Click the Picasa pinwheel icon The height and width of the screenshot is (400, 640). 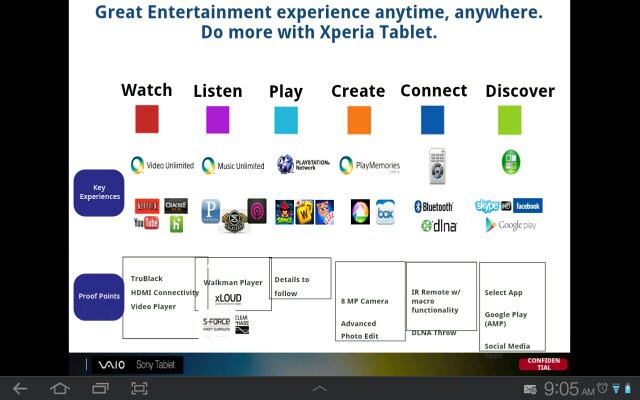(360, 212)
